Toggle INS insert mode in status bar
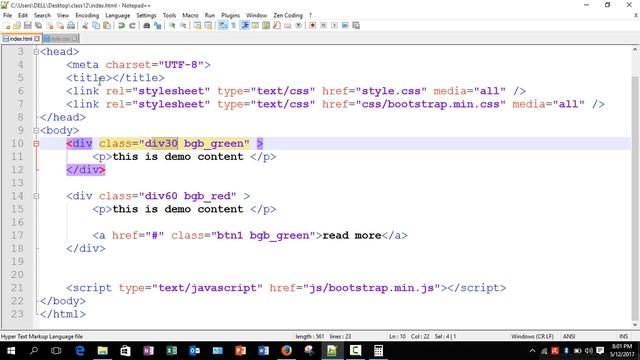 click(623, 336)
